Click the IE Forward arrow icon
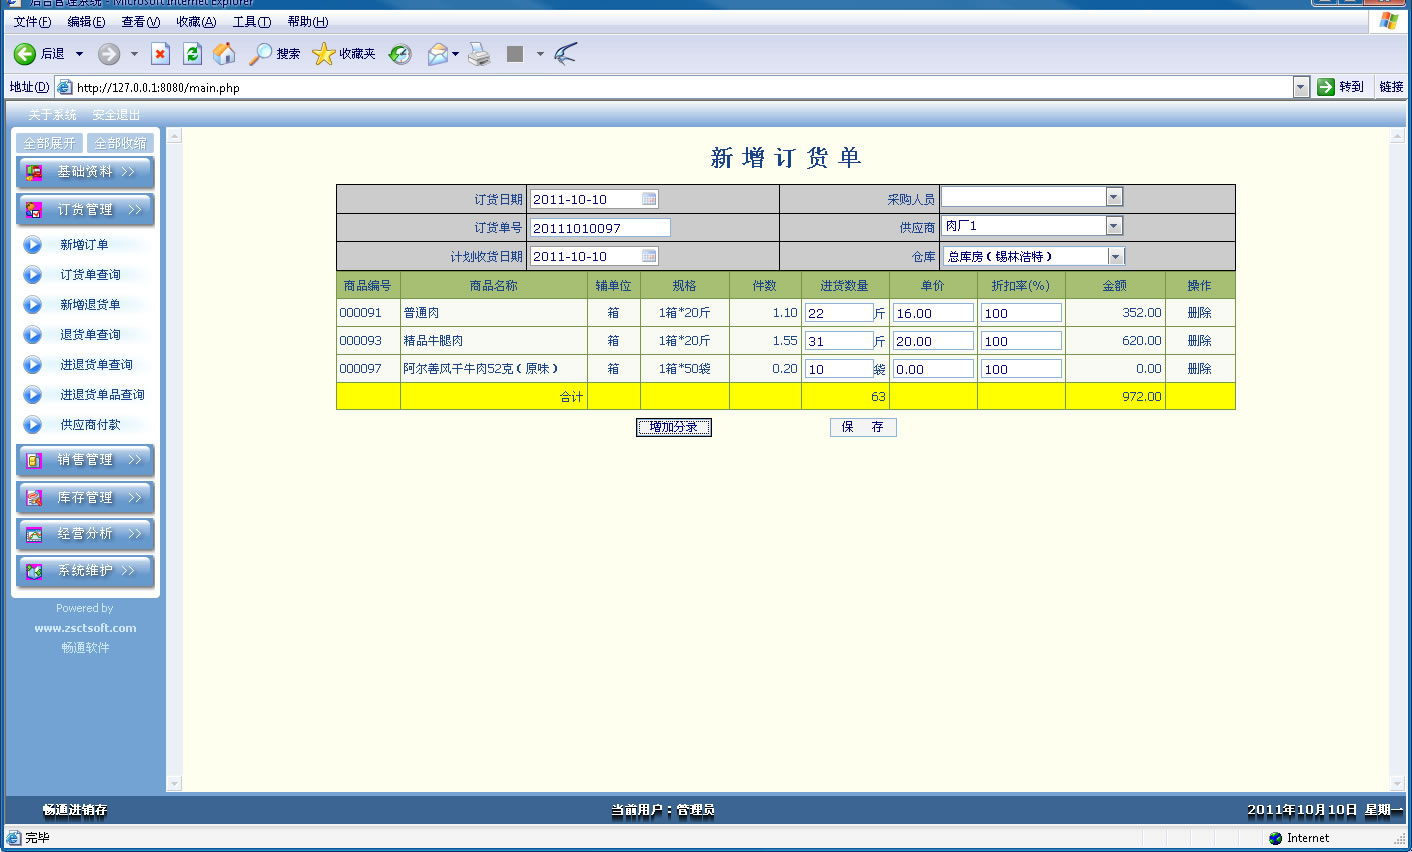 pos(109,54)
